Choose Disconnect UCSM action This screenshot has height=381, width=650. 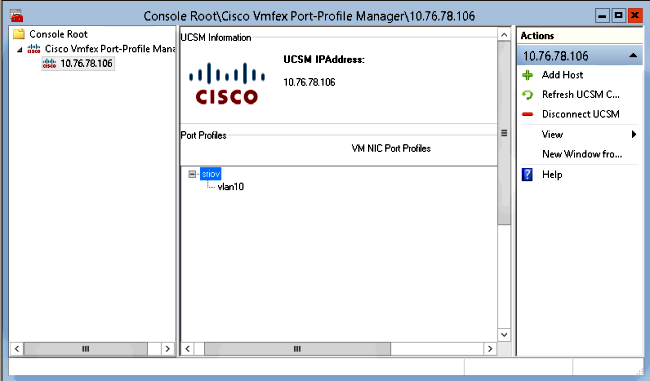coord(580,114)
